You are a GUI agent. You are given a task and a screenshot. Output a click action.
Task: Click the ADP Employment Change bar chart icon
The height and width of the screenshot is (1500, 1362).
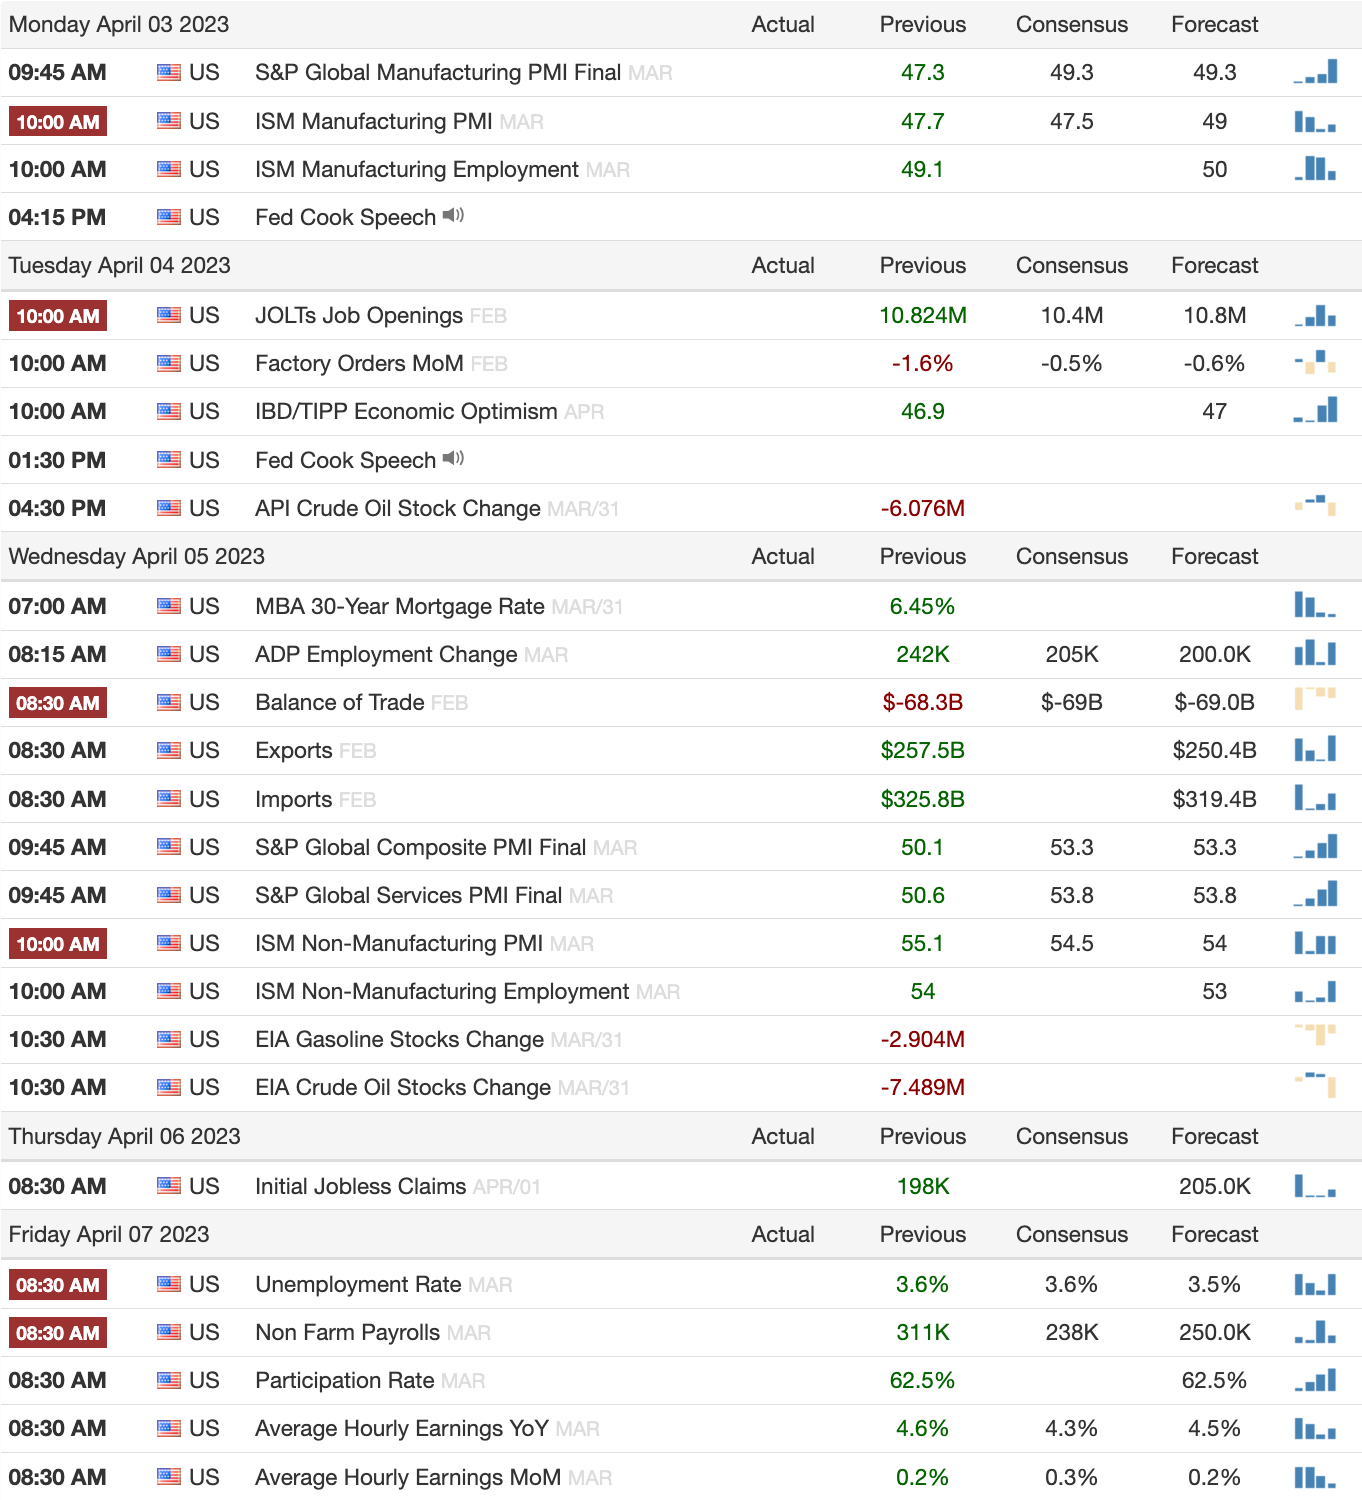pyautogui.click(x=1315, y=654)
